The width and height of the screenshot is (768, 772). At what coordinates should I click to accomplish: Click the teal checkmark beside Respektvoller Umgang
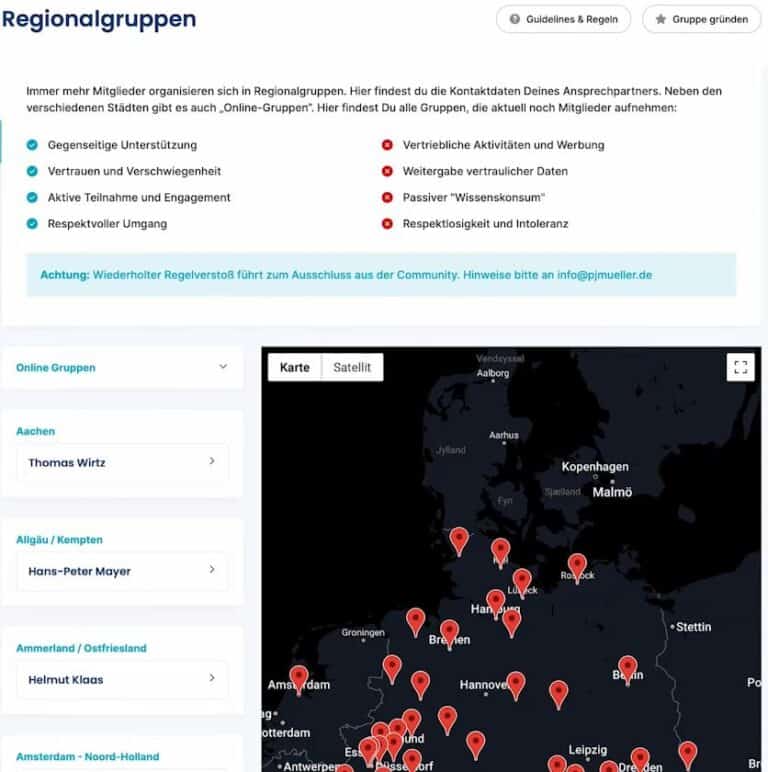pyautogui.click(x=33, y=224)
